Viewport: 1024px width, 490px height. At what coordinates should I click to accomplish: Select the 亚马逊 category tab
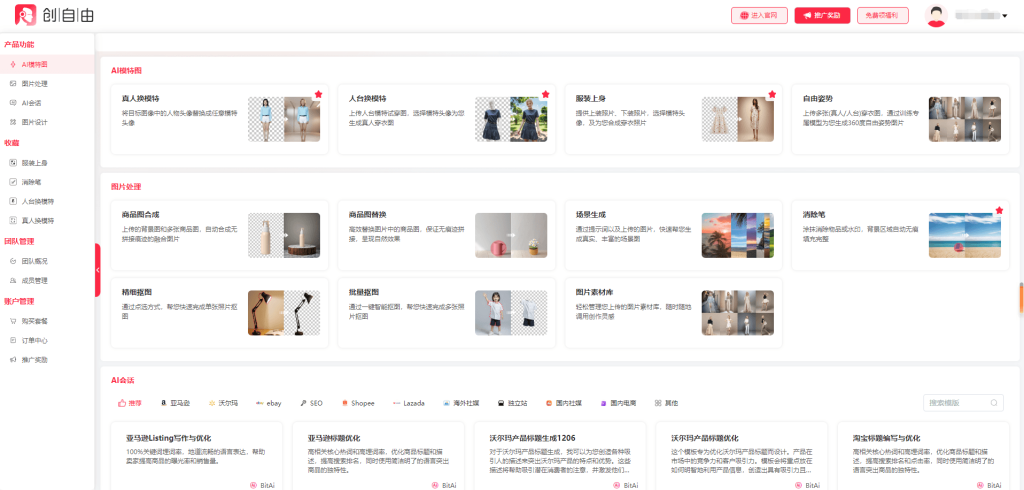coord(174,403)
